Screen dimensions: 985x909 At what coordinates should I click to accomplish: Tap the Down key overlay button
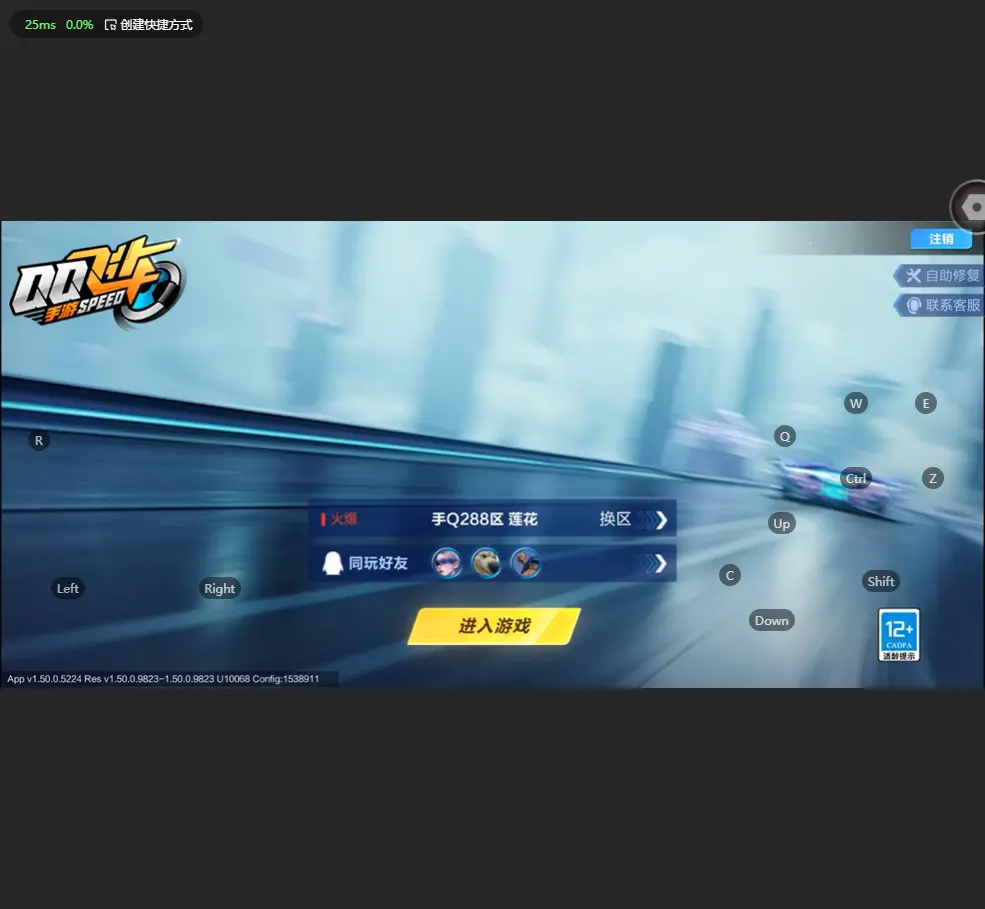[771, 621]
